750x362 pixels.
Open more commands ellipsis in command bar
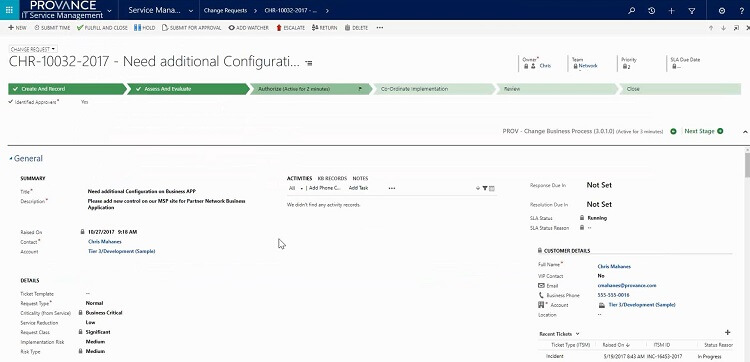pos(380,28)
